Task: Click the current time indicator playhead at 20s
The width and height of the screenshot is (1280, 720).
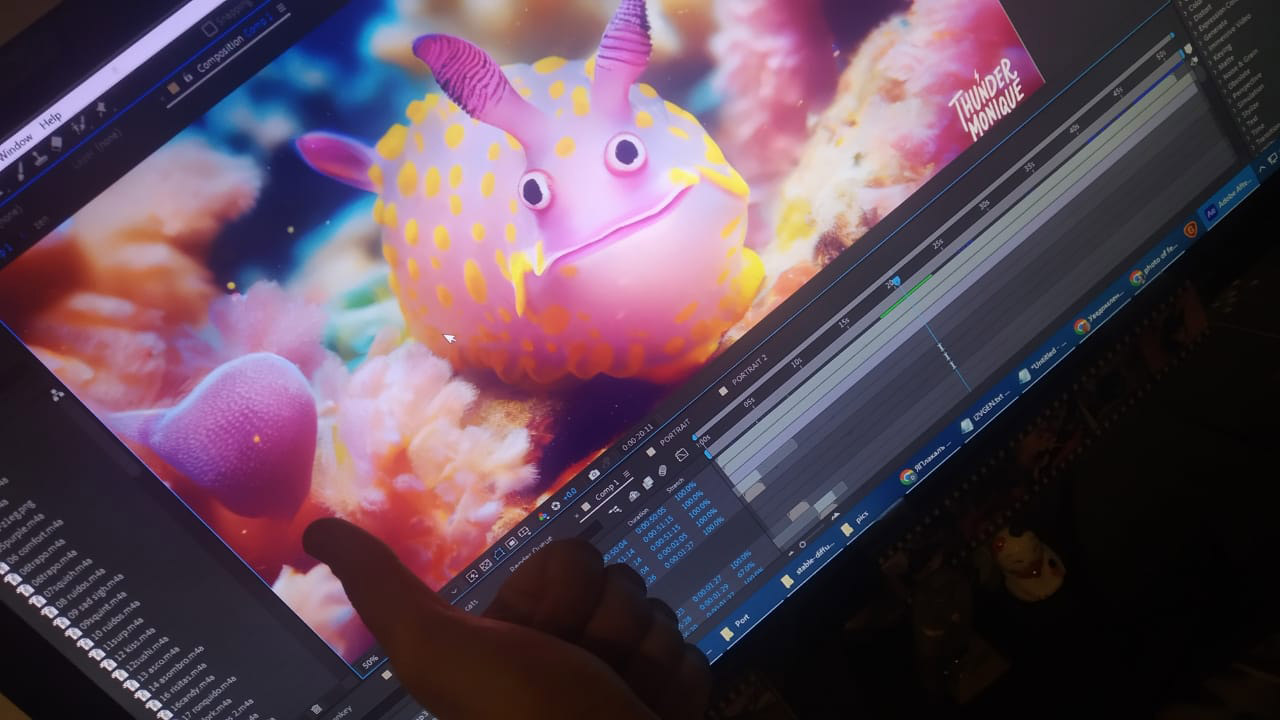Action: (896, 282)
